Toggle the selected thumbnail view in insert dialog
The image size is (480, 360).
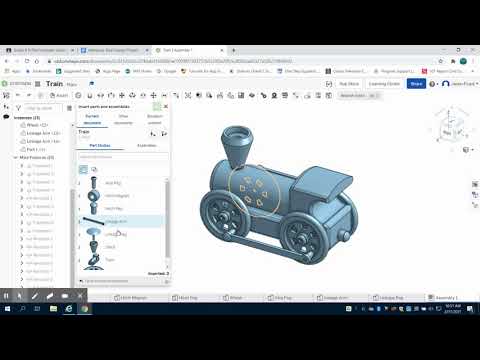point(83,169)
